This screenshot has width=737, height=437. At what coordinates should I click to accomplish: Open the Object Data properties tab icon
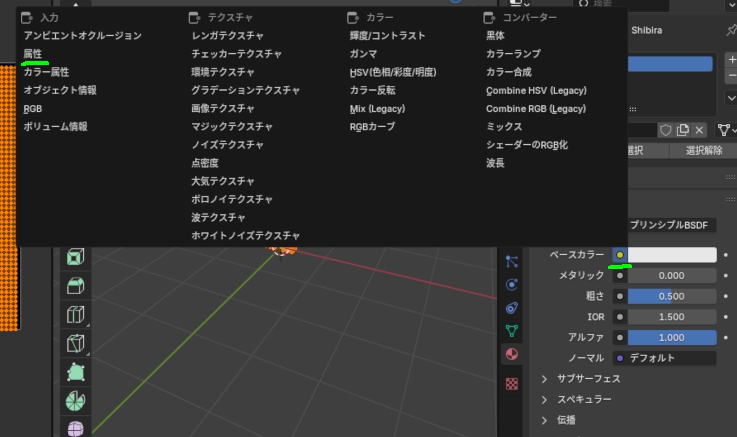(x=511, y=331)
